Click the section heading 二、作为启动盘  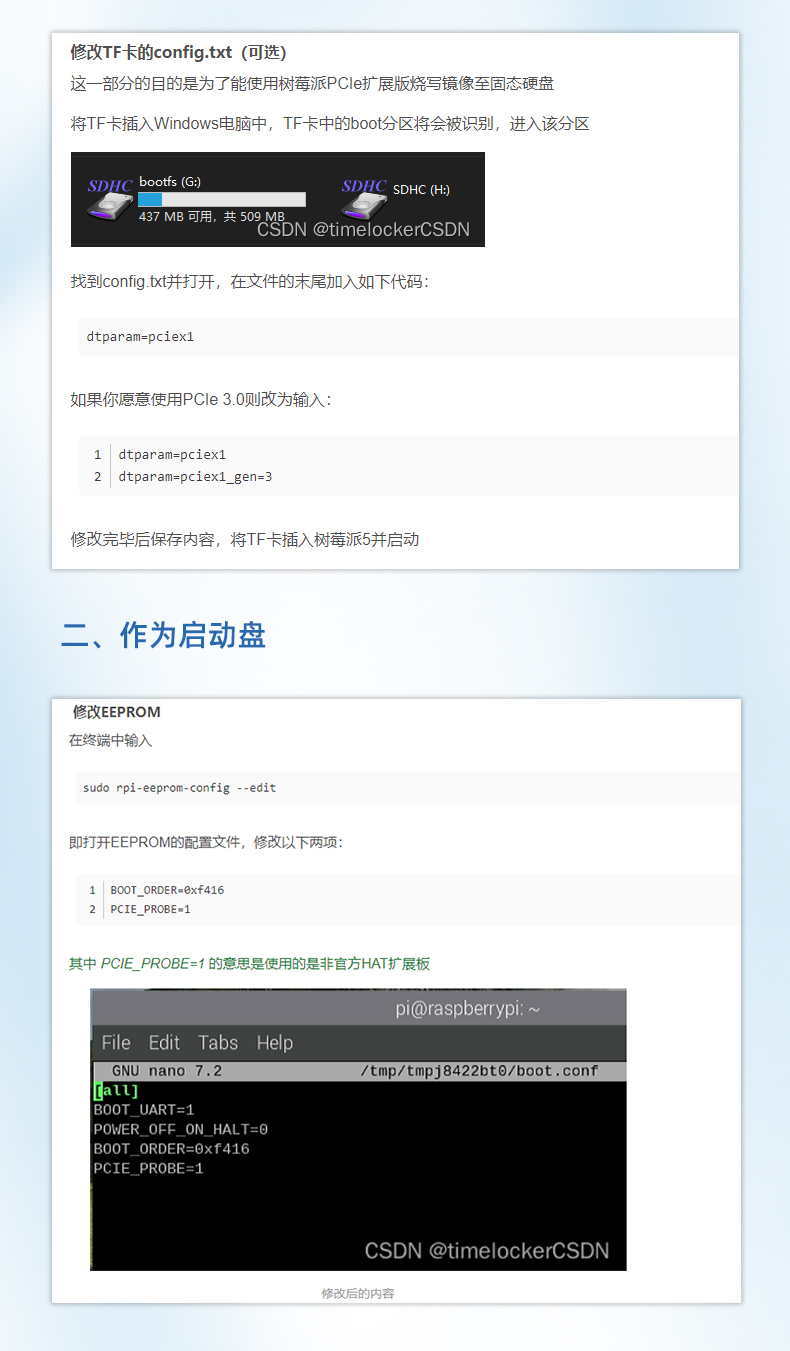point(163,635)
